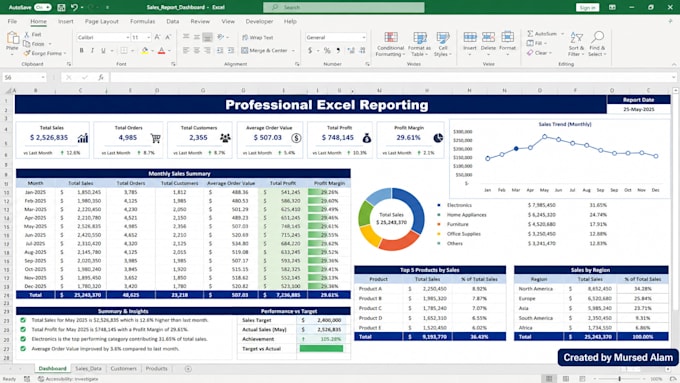
Task: Open Format as Table gallery
Action: point(419,44)
